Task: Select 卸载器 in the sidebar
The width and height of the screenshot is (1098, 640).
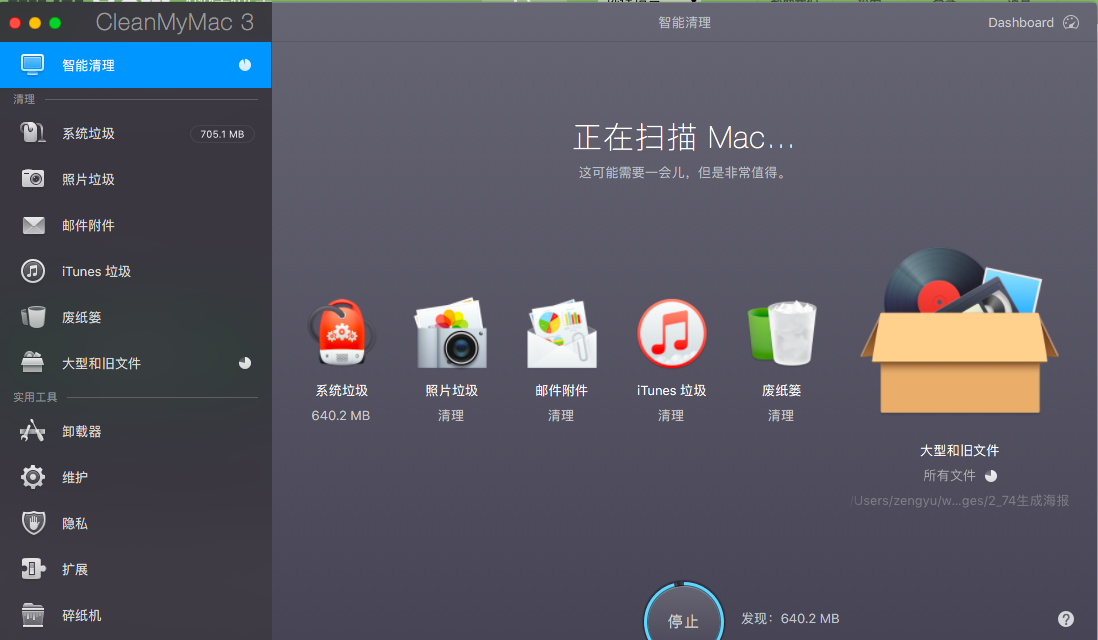Action: click(x=135, y=431)
